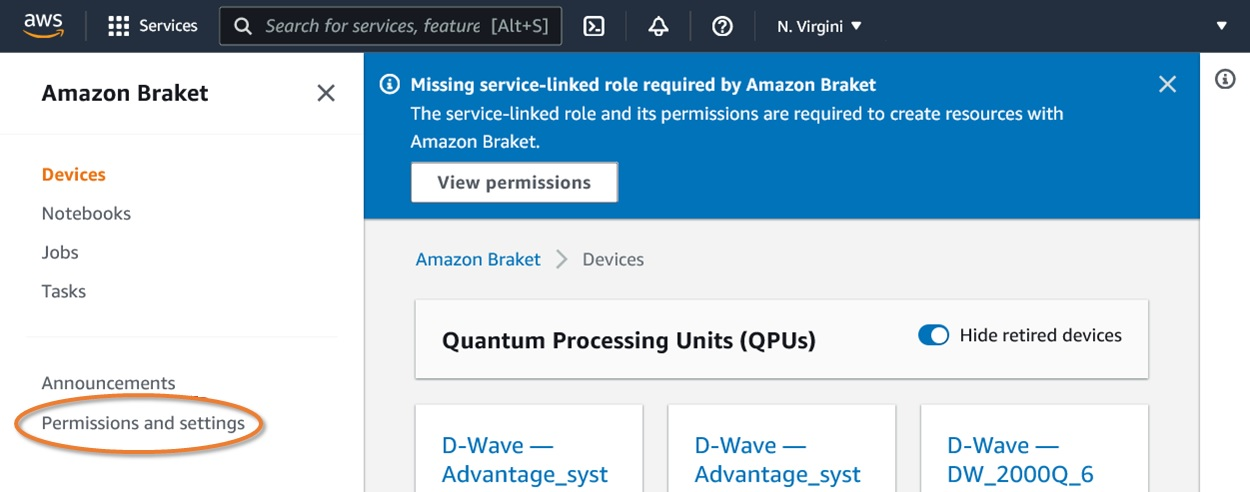Image resolution: width=1250 pixels, height=492 pixels.
Task: Open the notifications bell icon
Action: (658, 27)
